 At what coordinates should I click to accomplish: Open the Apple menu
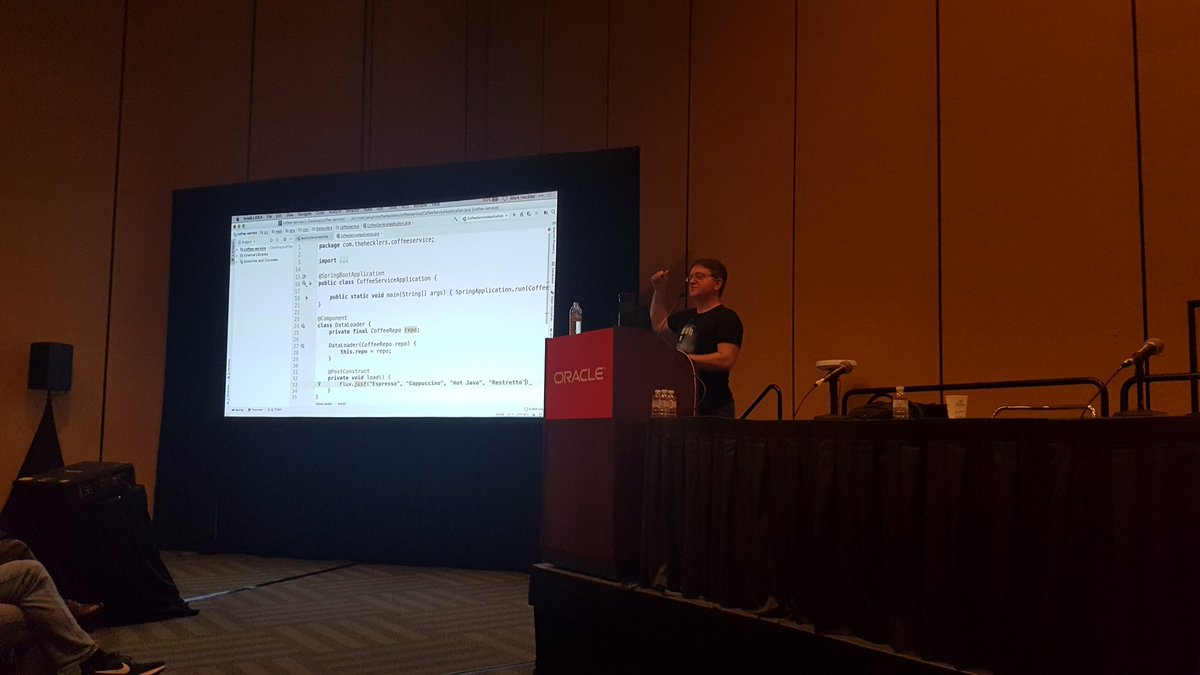(238, 219)
